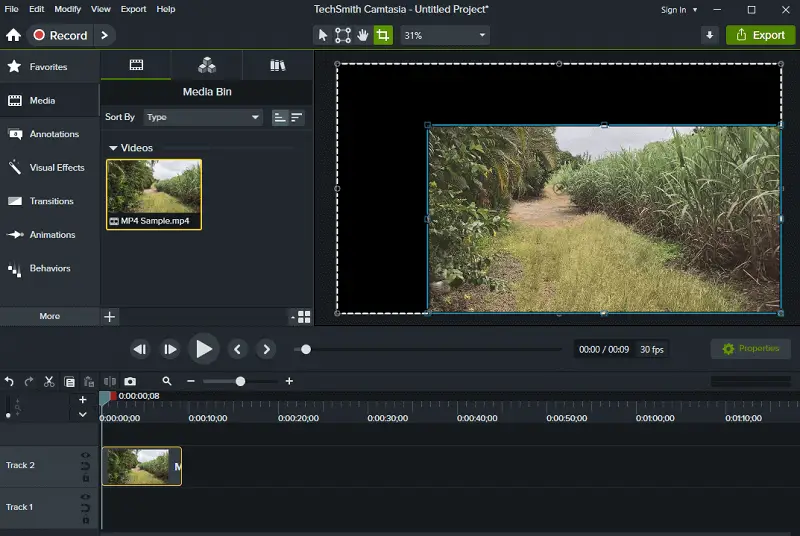Add a new track with the plus
Image resolution: width=800 pixels, height=536 pixels.
point(83,400)
